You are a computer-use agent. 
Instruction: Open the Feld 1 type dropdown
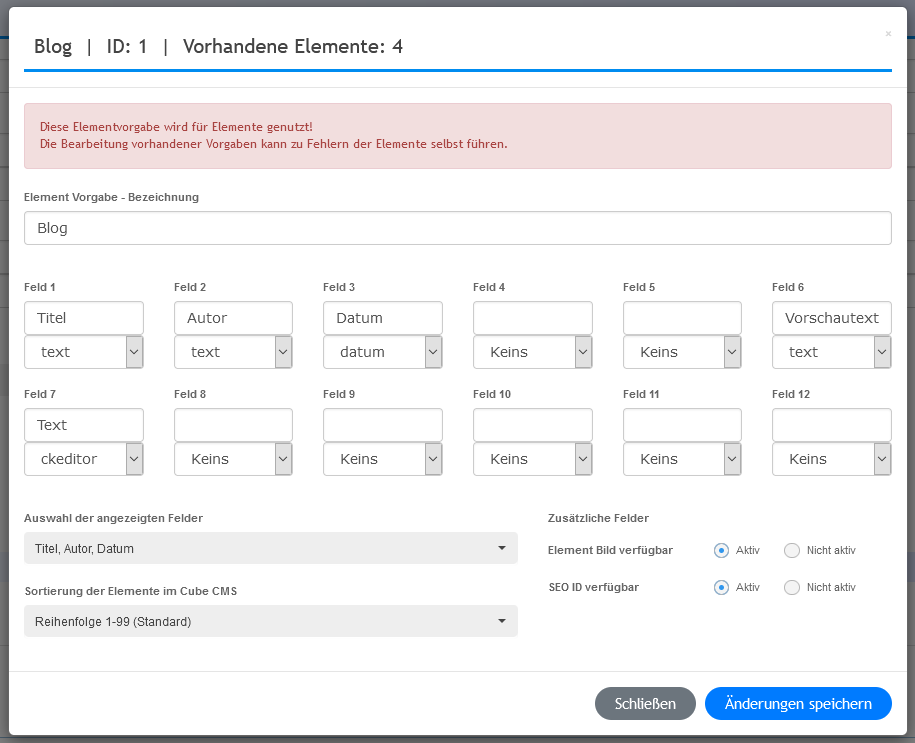pos(84,352)
